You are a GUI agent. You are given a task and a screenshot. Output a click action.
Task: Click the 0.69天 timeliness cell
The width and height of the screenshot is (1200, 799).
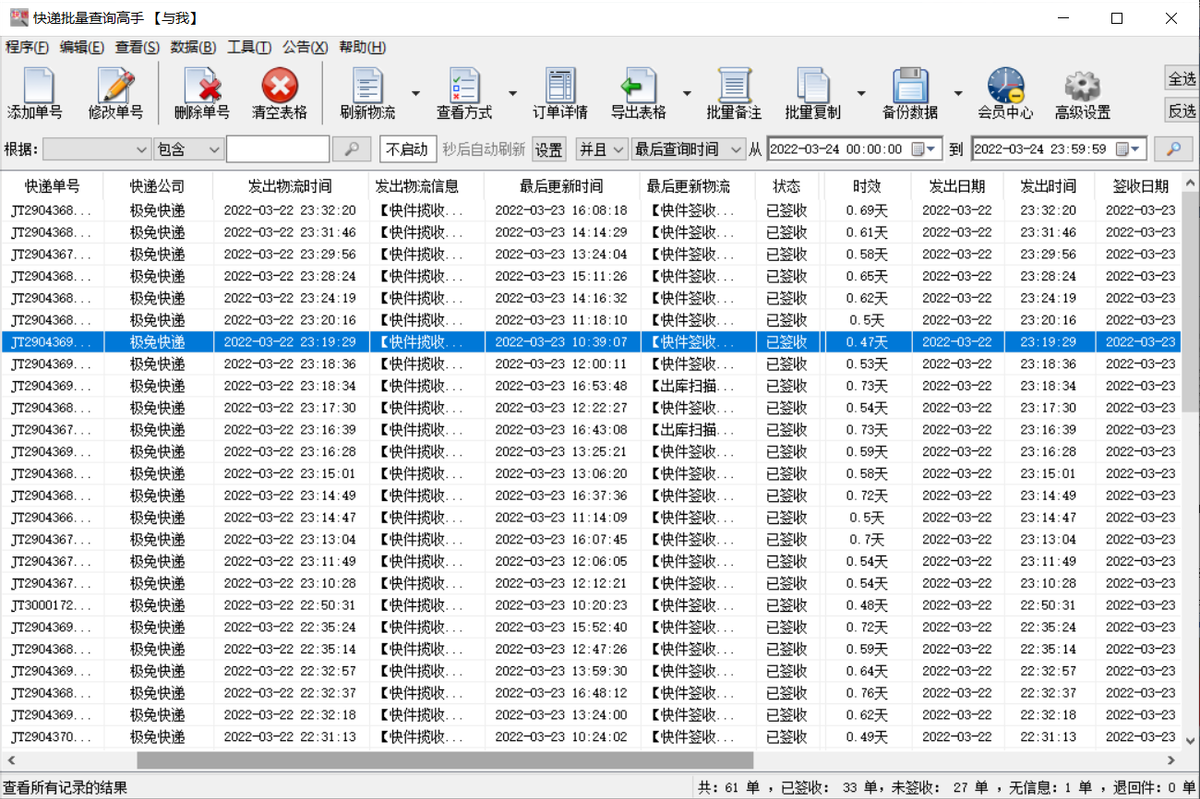[x=867, y=210]
